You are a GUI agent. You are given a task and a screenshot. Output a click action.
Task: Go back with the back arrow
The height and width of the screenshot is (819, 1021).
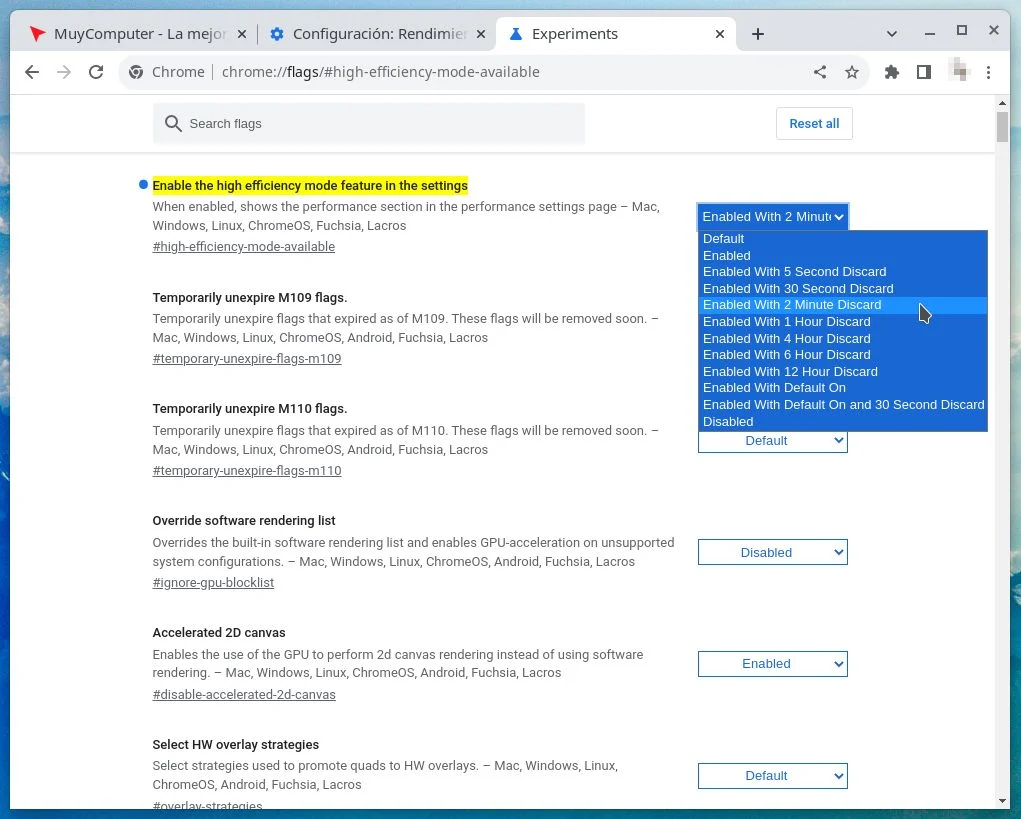32,72
